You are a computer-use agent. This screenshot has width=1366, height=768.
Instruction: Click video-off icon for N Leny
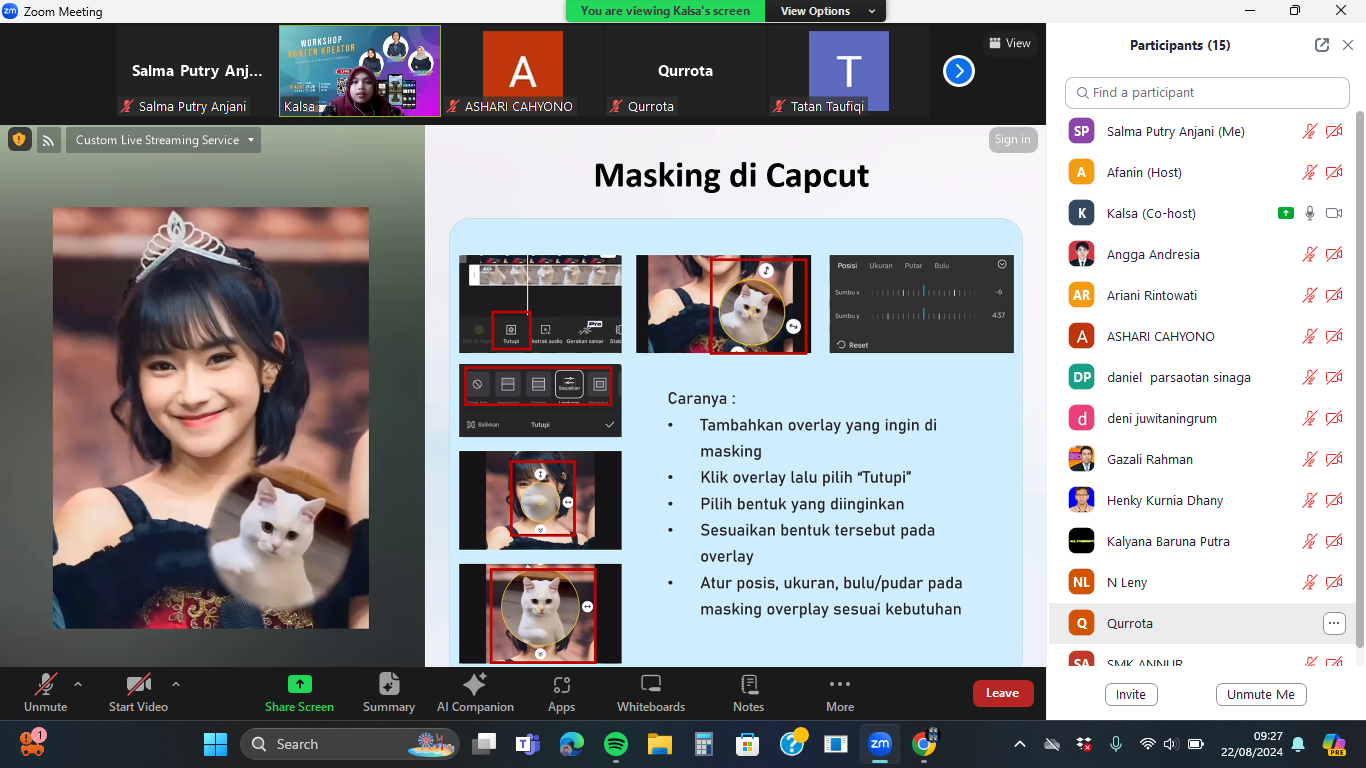tap(1334, 582)
